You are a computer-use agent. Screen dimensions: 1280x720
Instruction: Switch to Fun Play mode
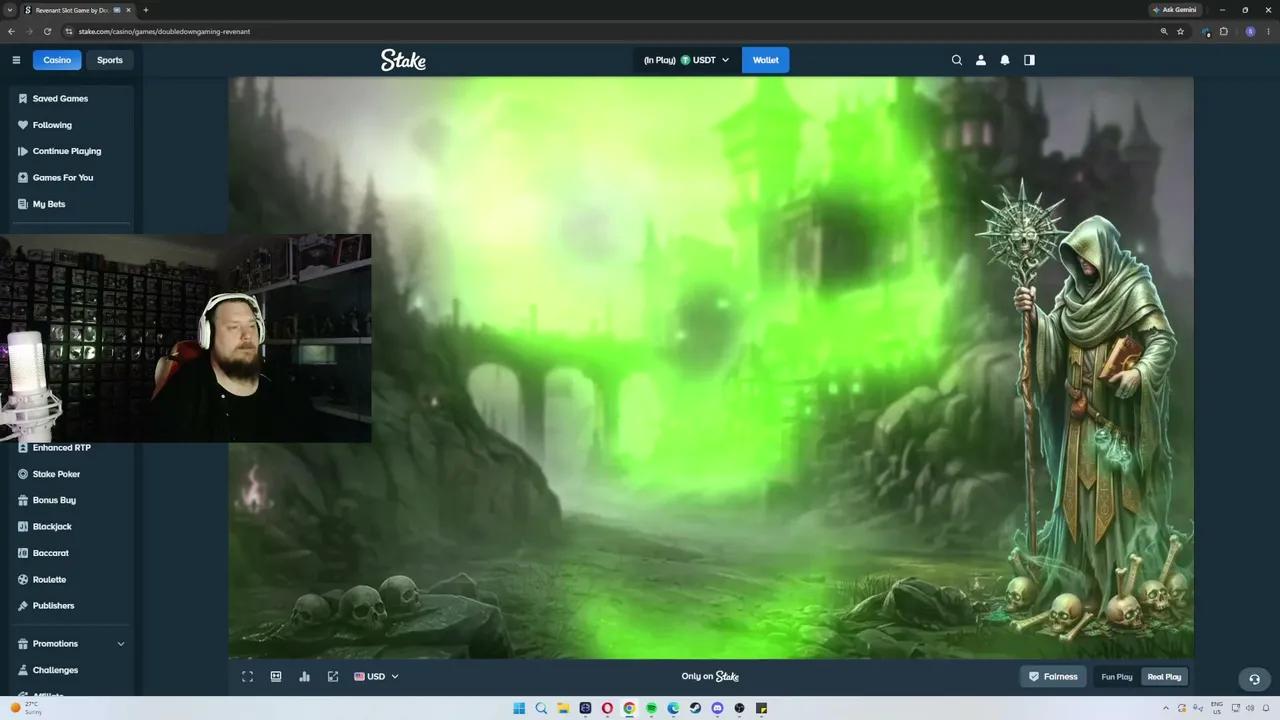[1117, 677]
